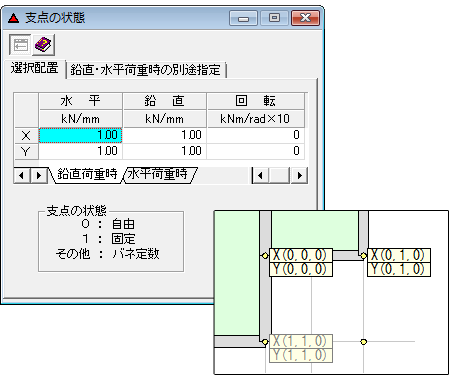Viewport: 456px width, 382px height.
Task: Minimize the 支点の状態 window
Action: [243, 18]
